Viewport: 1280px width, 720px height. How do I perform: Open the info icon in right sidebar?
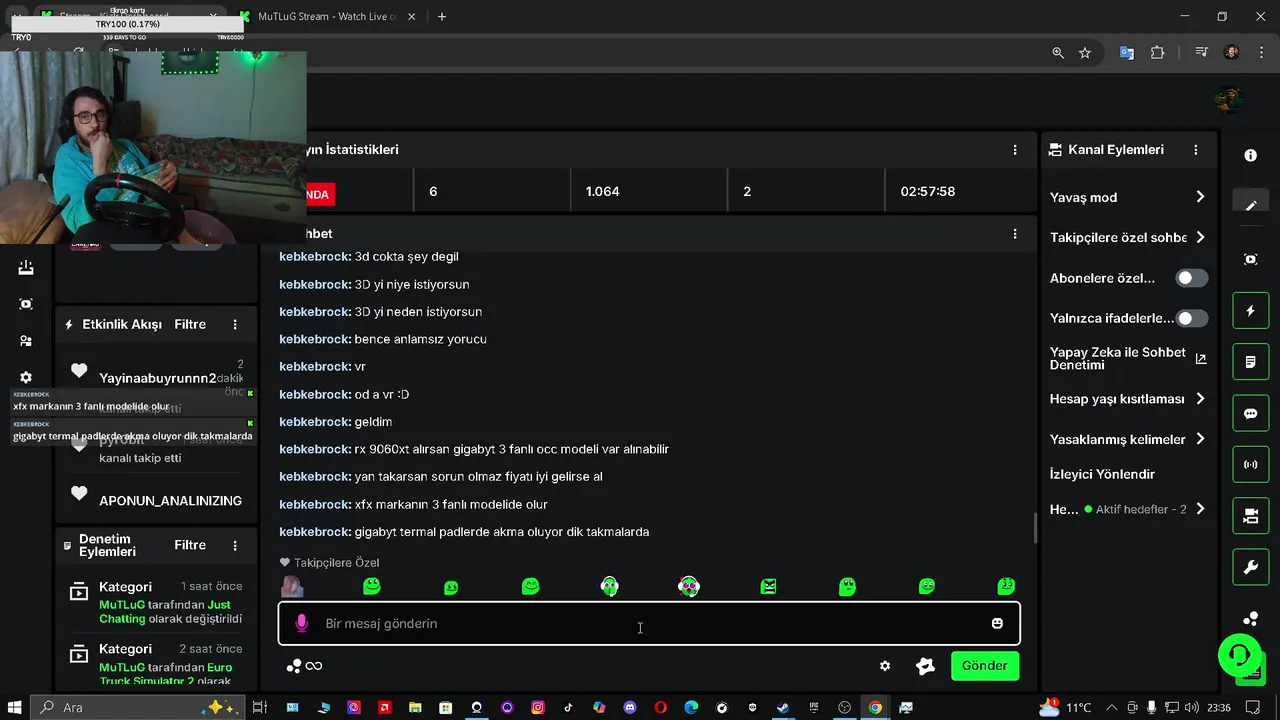pos(1250,156)
